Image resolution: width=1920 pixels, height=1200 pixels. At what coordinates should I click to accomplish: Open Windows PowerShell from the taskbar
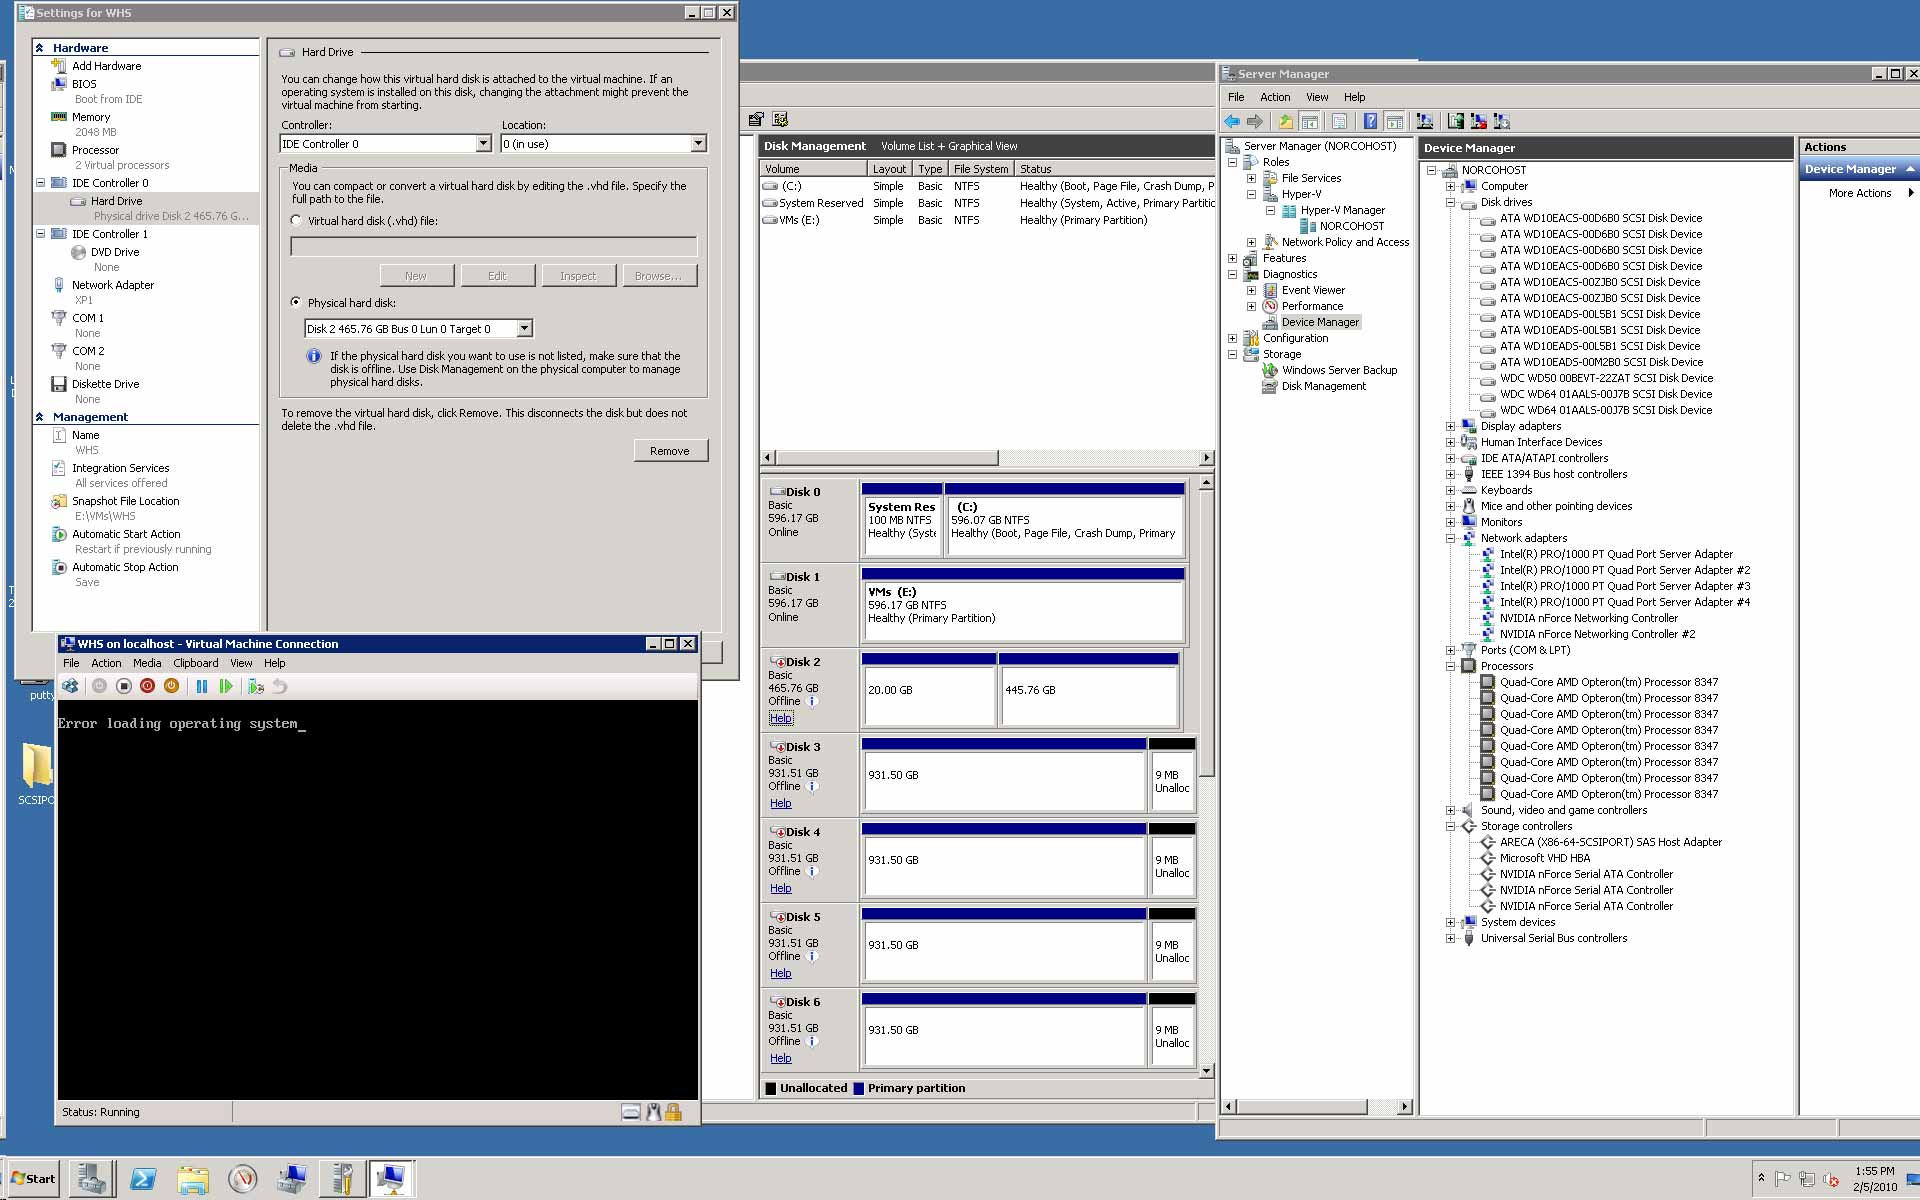click(143, 1179)
